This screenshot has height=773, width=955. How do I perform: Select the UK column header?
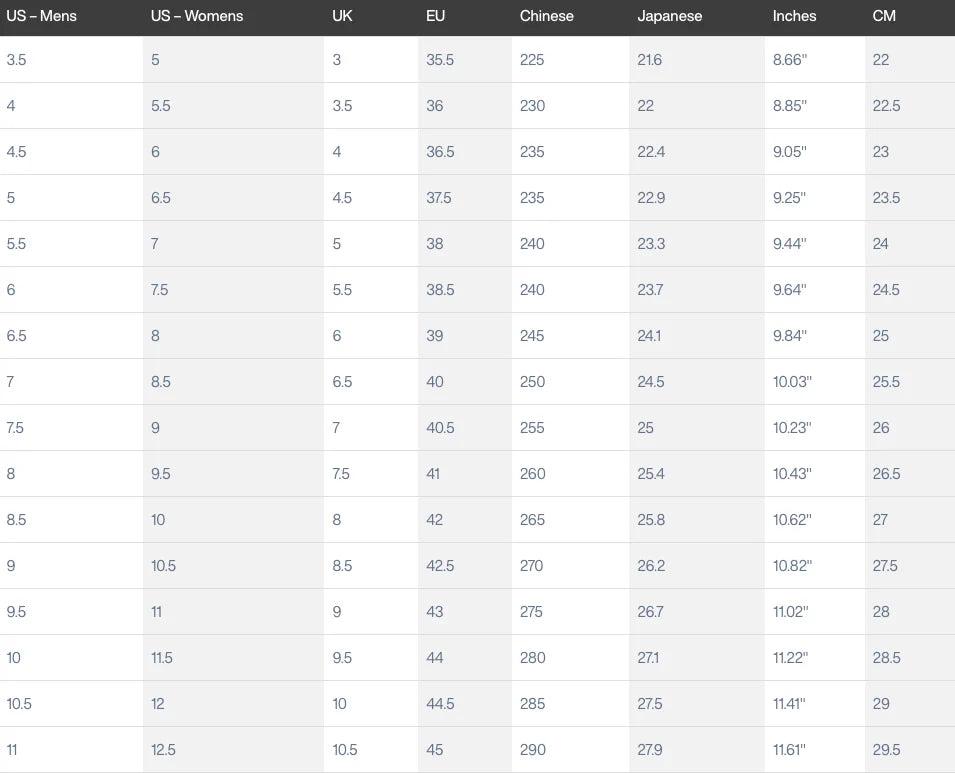(342, 16)
